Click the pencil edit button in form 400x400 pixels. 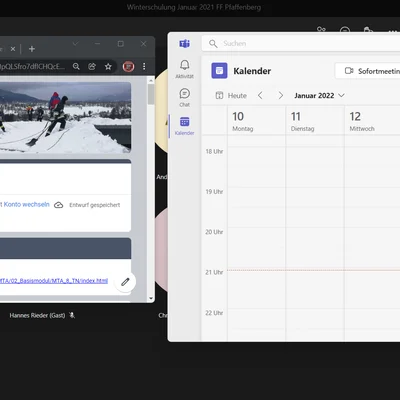tap(125, 282)
